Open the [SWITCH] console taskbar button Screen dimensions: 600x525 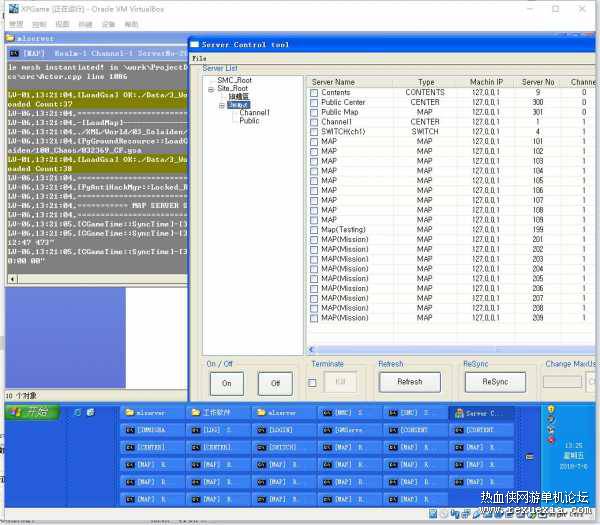(x=284, y=447)
